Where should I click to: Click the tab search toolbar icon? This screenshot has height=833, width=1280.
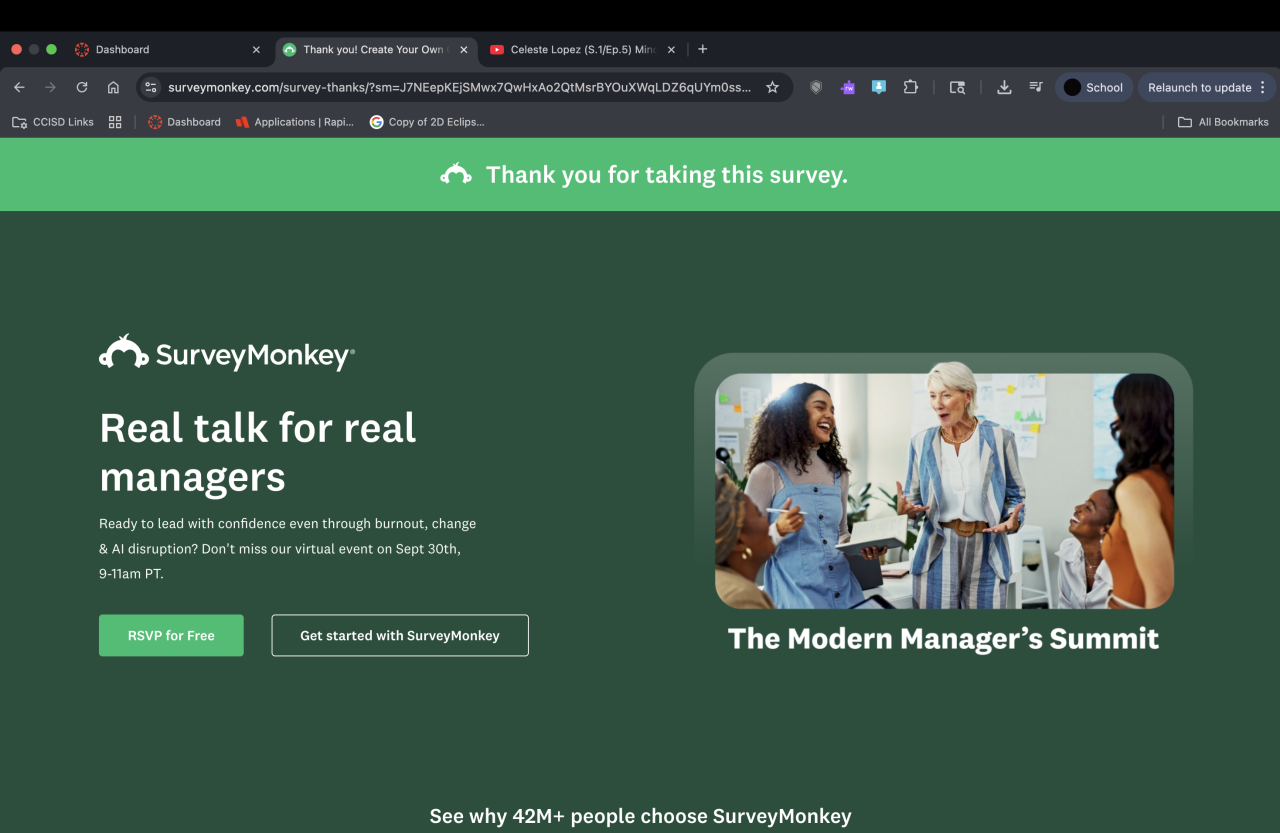coord(957,87)
